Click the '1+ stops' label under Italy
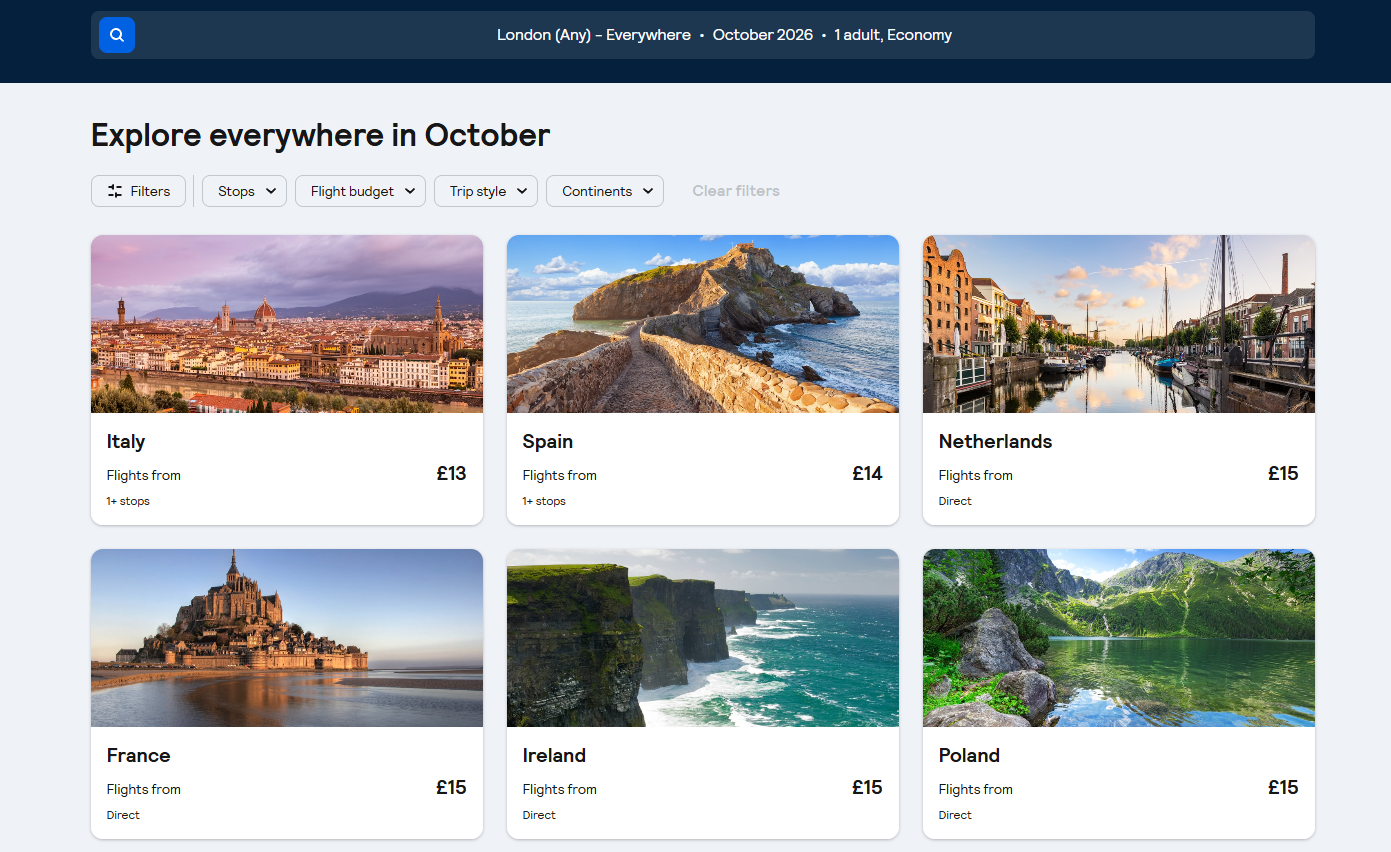The width and height of the screenshot is (1391, 852). coord(128,501)
